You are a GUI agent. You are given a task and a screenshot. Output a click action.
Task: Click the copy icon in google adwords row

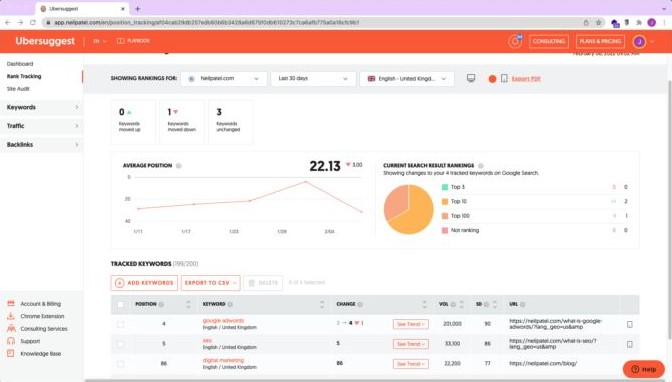[630, 325]
